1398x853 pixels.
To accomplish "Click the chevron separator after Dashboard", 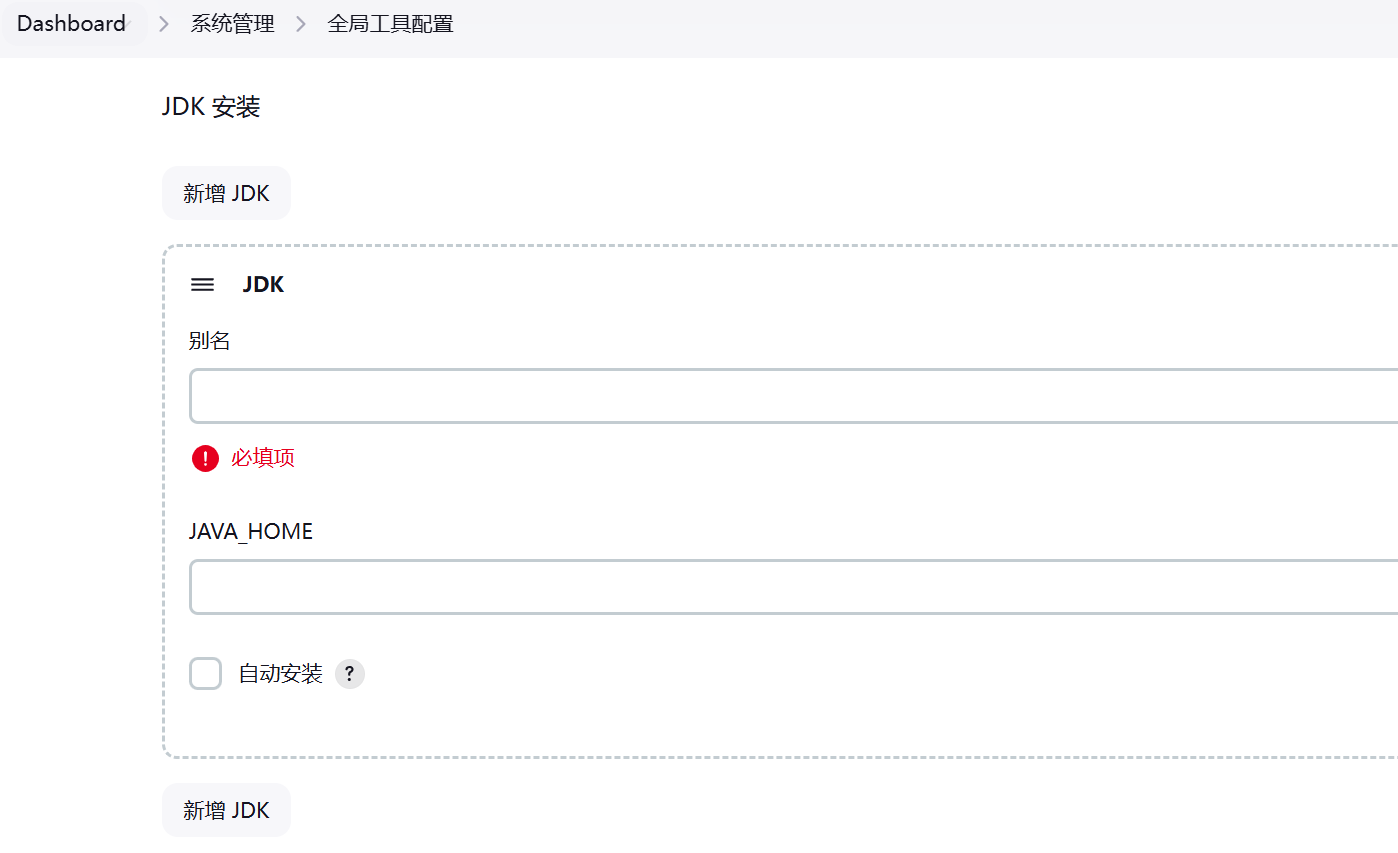I will point(164,24).
